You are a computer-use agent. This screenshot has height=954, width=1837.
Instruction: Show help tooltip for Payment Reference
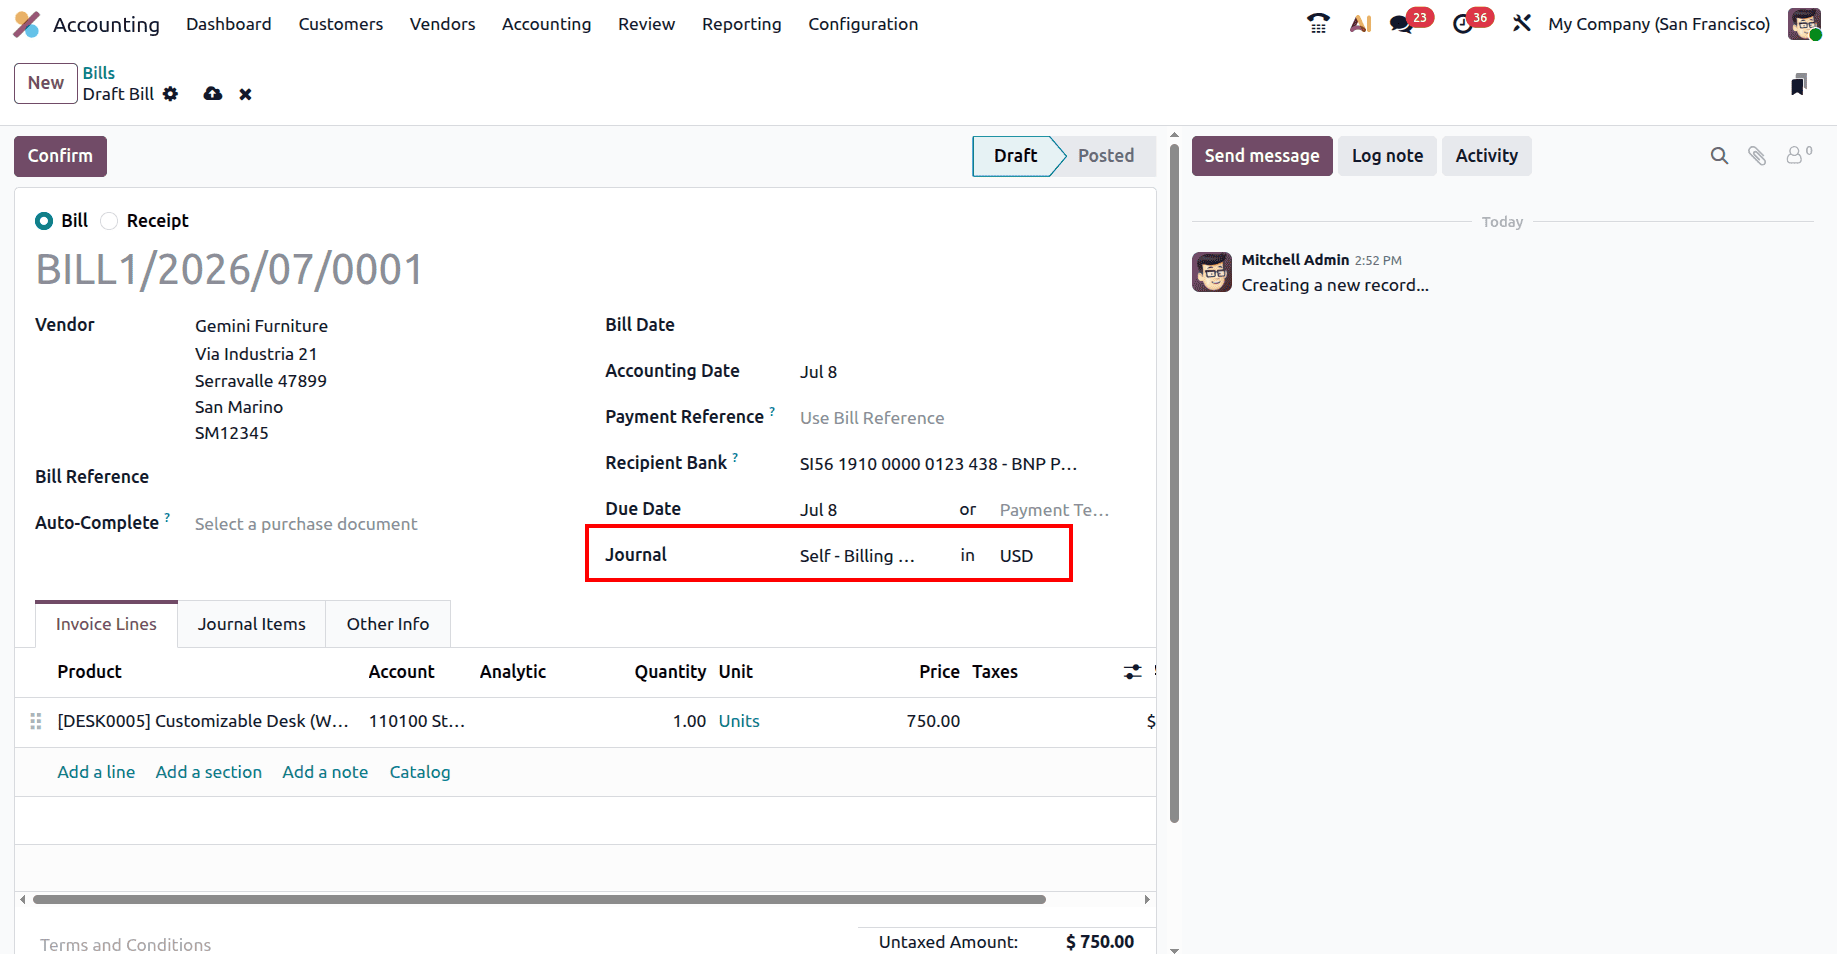pyautogui.click(x=772, y=411)
